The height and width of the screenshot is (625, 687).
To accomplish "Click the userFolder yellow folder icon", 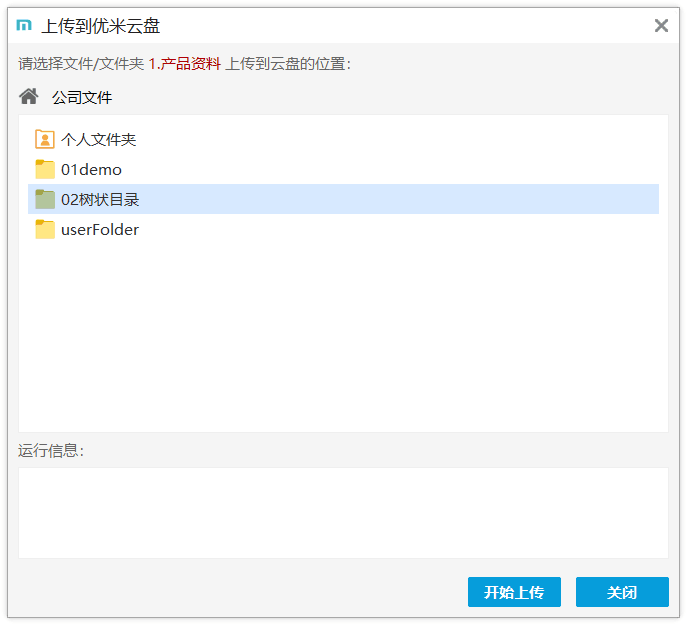I will click(x=45, y=229).
